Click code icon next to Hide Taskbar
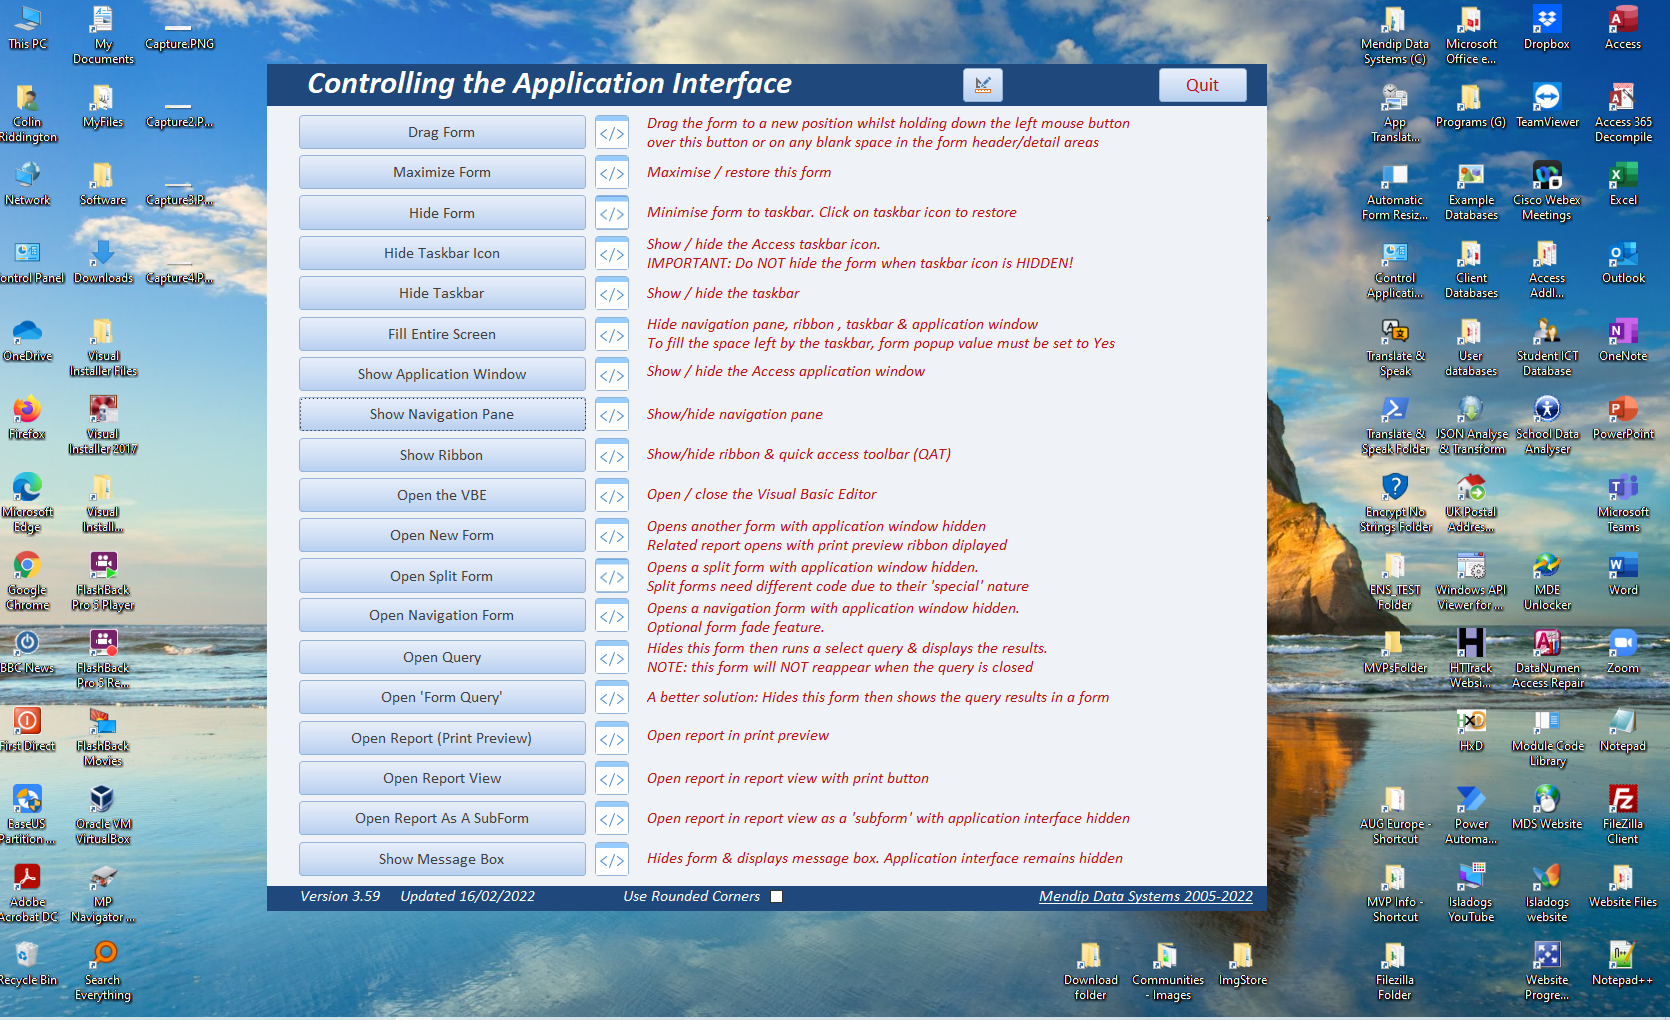 (x=611, y=294)
